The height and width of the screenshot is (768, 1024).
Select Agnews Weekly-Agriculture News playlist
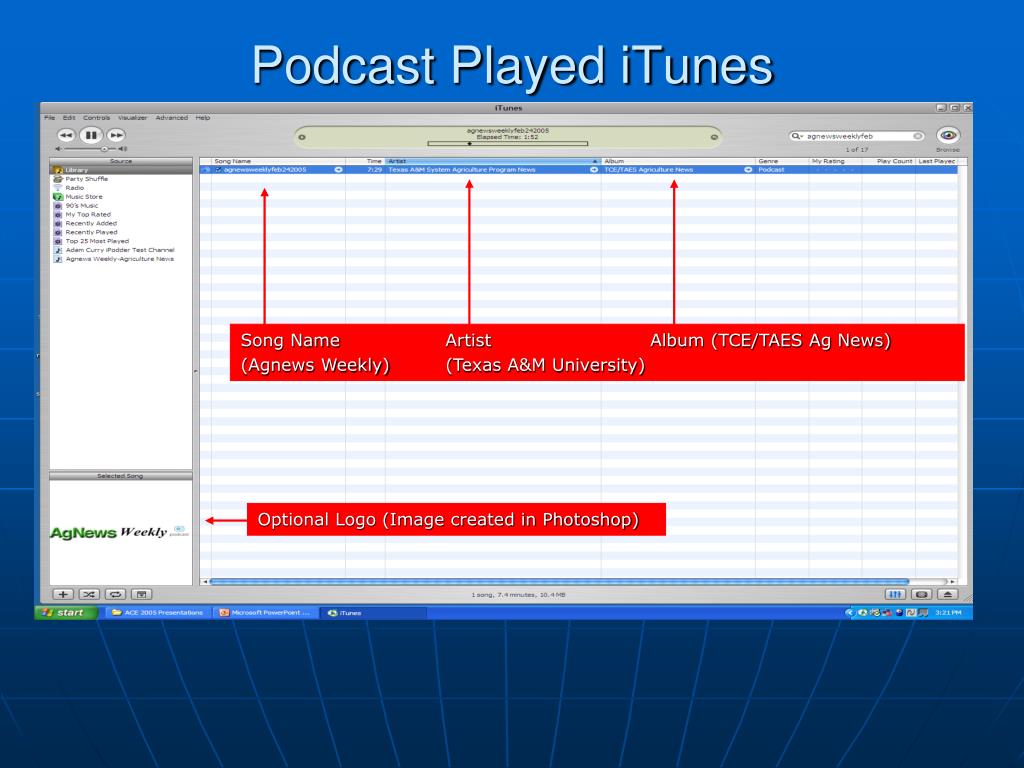tap(120, 259)
